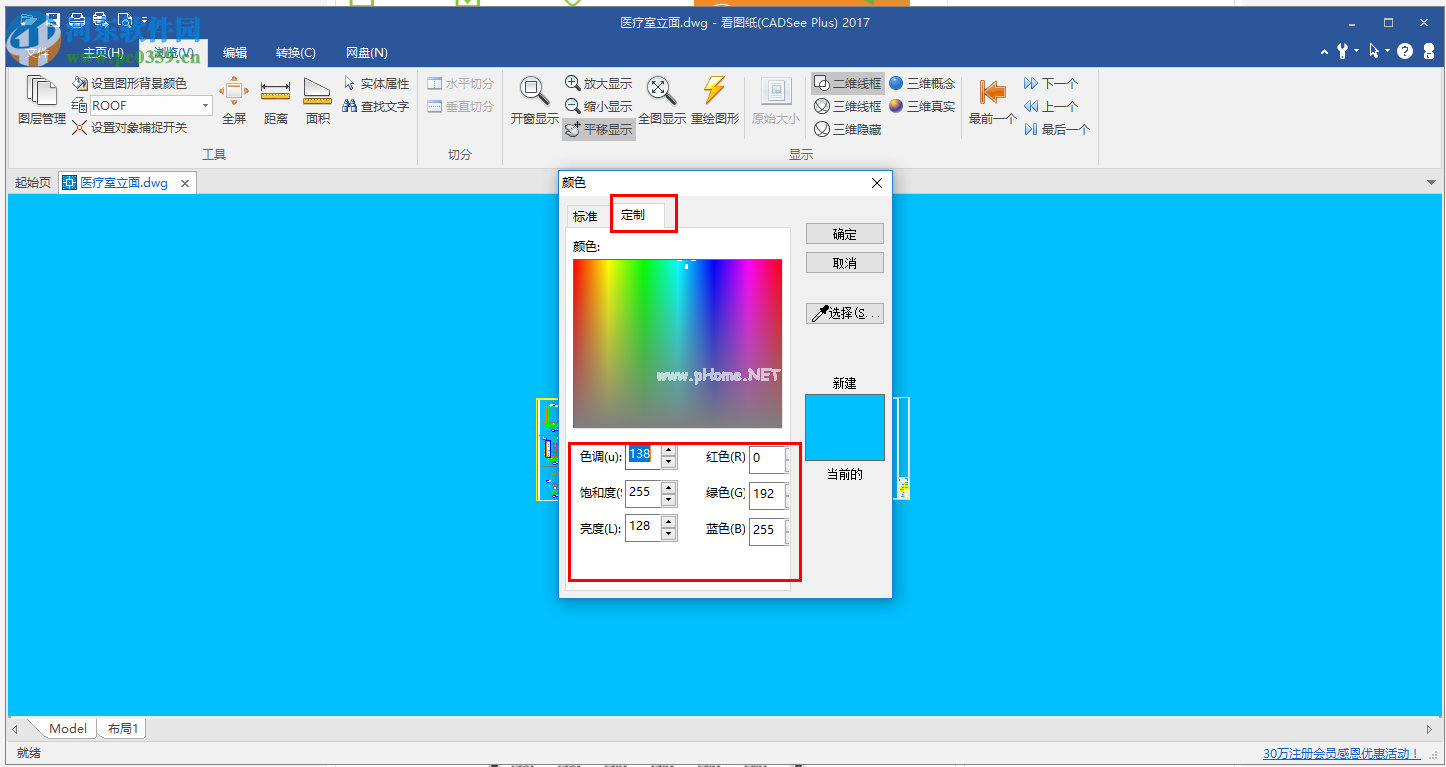
Task: Open 30万注册会员感恩优惠活动 link
Action: coord(1341,754)
